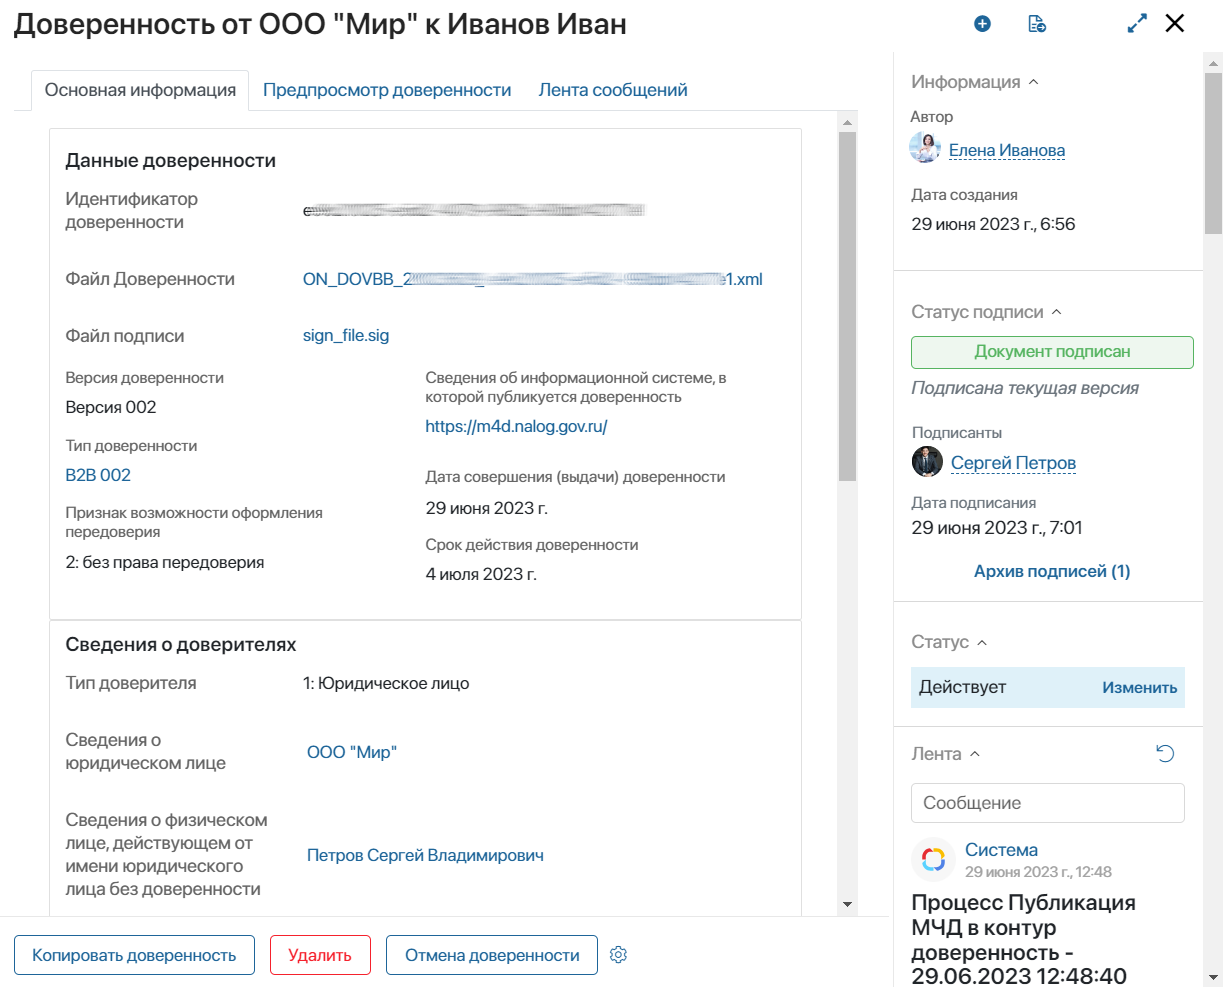Click the blue plus icon in header
Image resolution: width=1223 pixels, height=987 pixels.
point(982,24)
